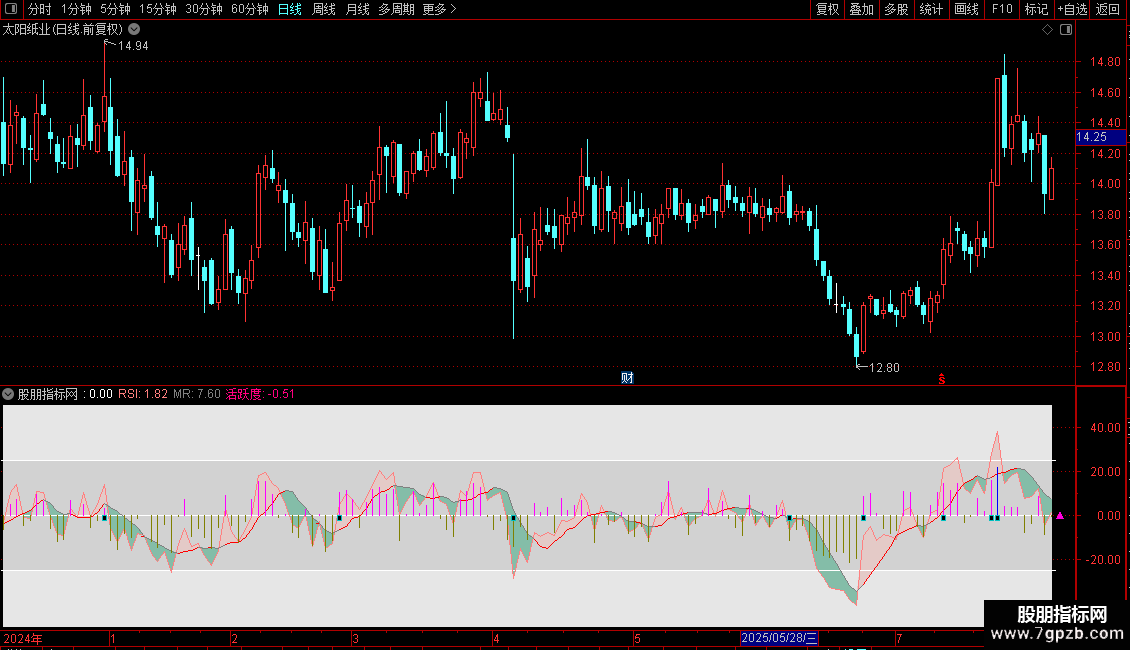Expand the 太阳纸业 chart title dropdown
1130x650 pixels.
pos(134,30)
